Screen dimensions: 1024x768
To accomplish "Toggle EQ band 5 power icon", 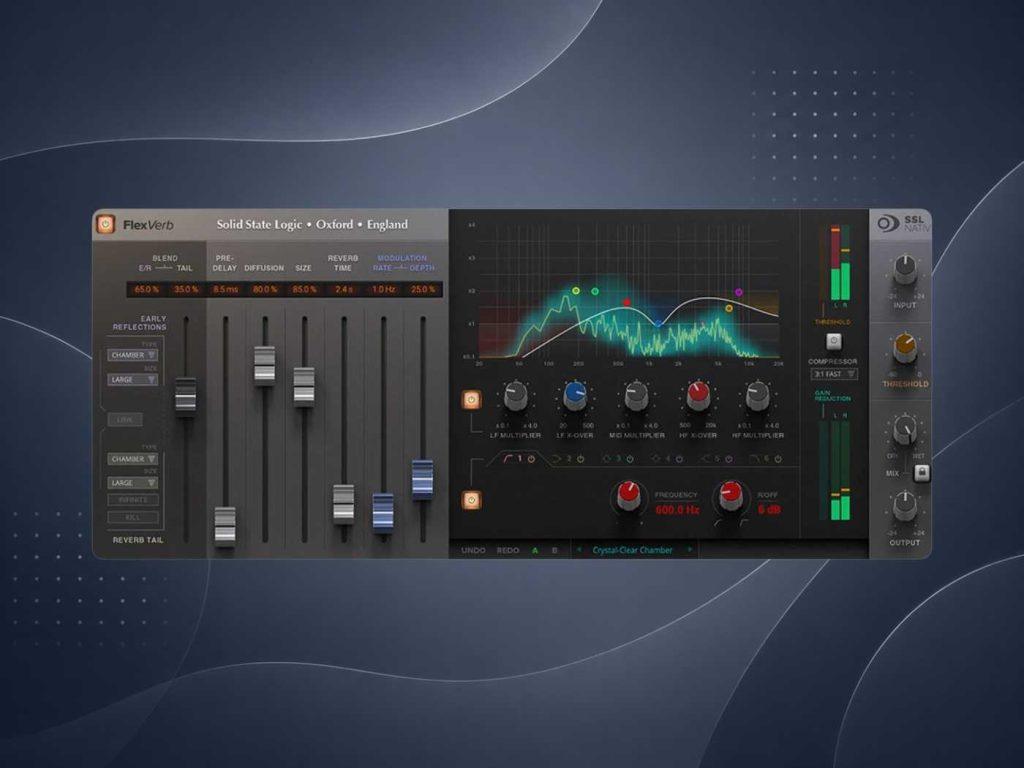I will 729,459.
